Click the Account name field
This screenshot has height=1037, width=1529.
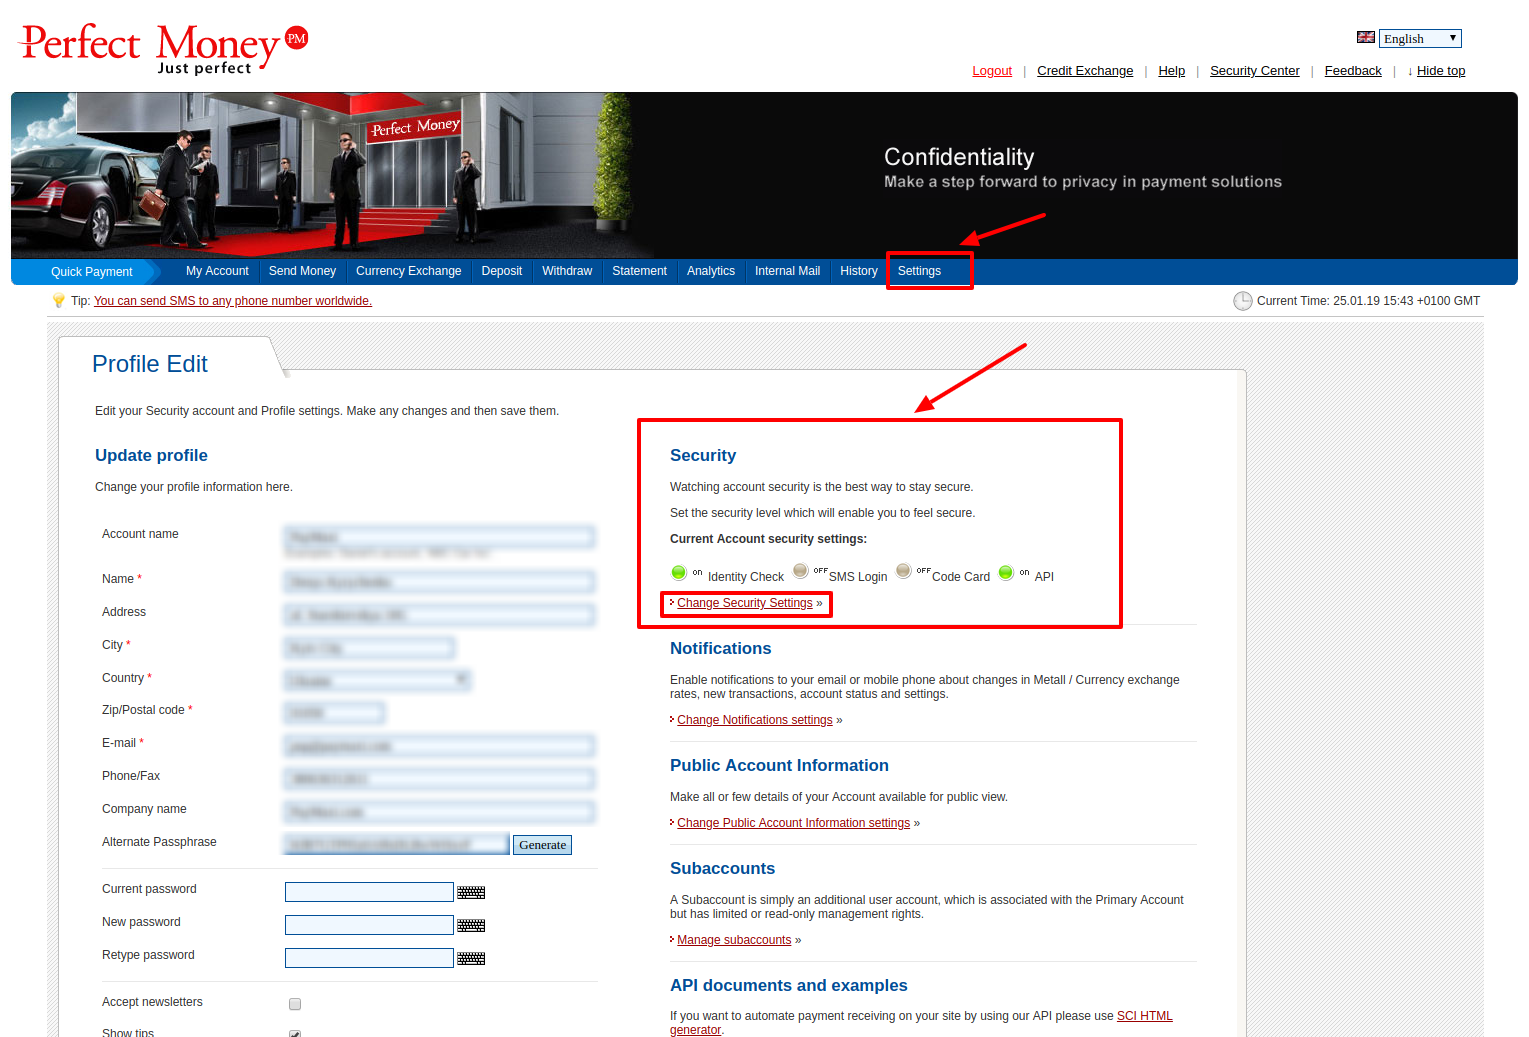[440, 537]
